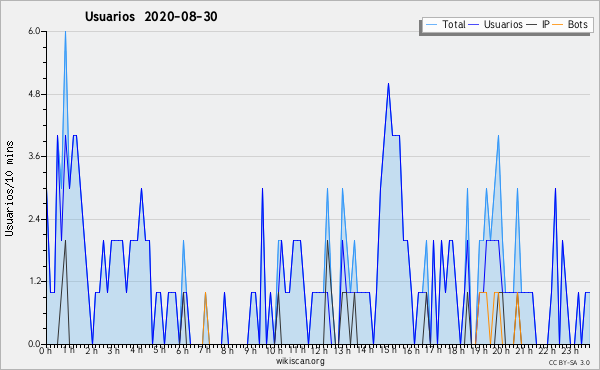Click the '1 h' x-axis label
The width and height of the screenshot is (600, 370).
[x=69, y=350]
